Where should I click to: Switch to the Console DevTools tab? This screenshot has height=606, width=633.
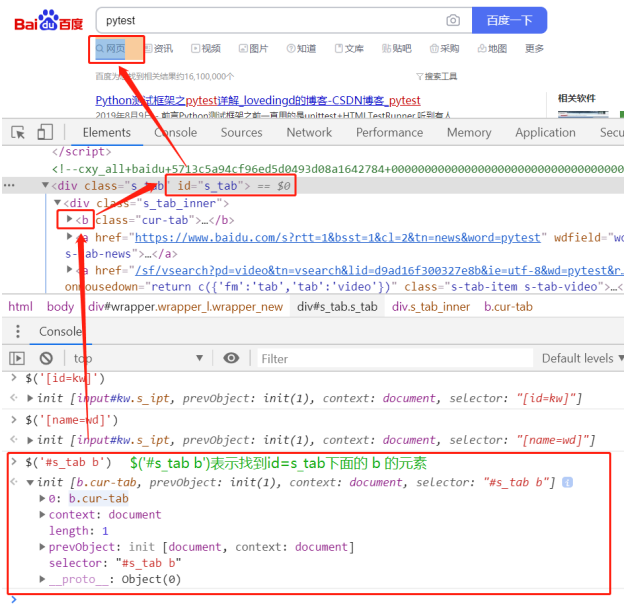pyautogui.click(x=176, y=132)
